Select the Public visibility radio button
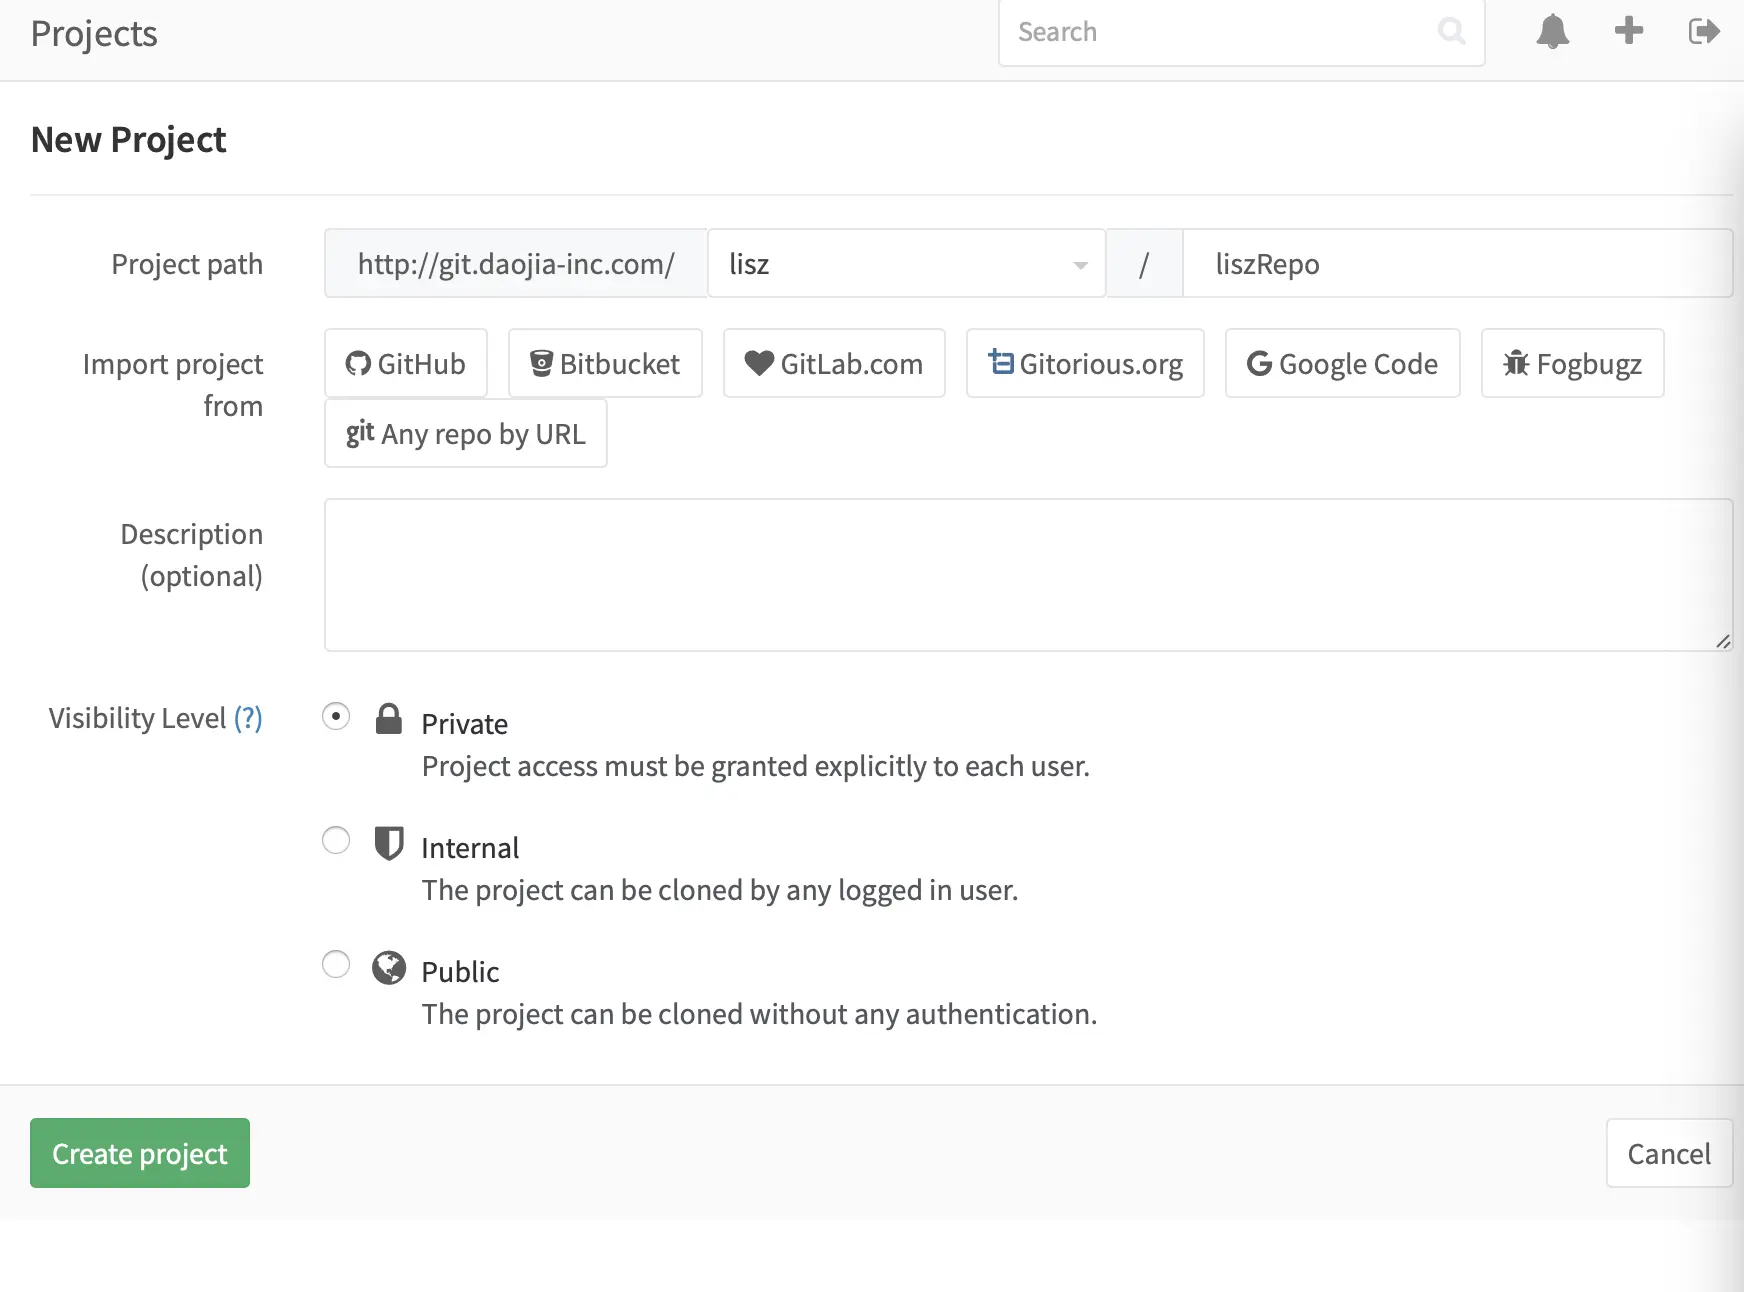Viewport: 1744px width, 1292px height. coord(336,965)
